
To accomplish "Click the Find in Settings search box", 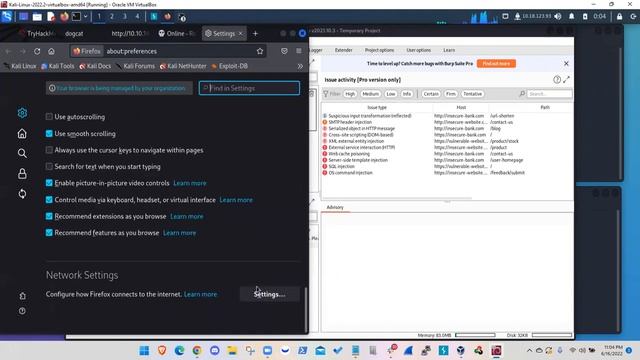I will [x=249, y=88].
